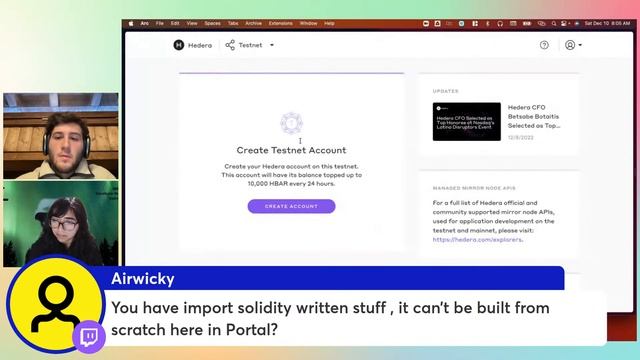Viewport: 640px width, 360px height.
Task: Click the date and time display
Action: (x=607, y=24)
